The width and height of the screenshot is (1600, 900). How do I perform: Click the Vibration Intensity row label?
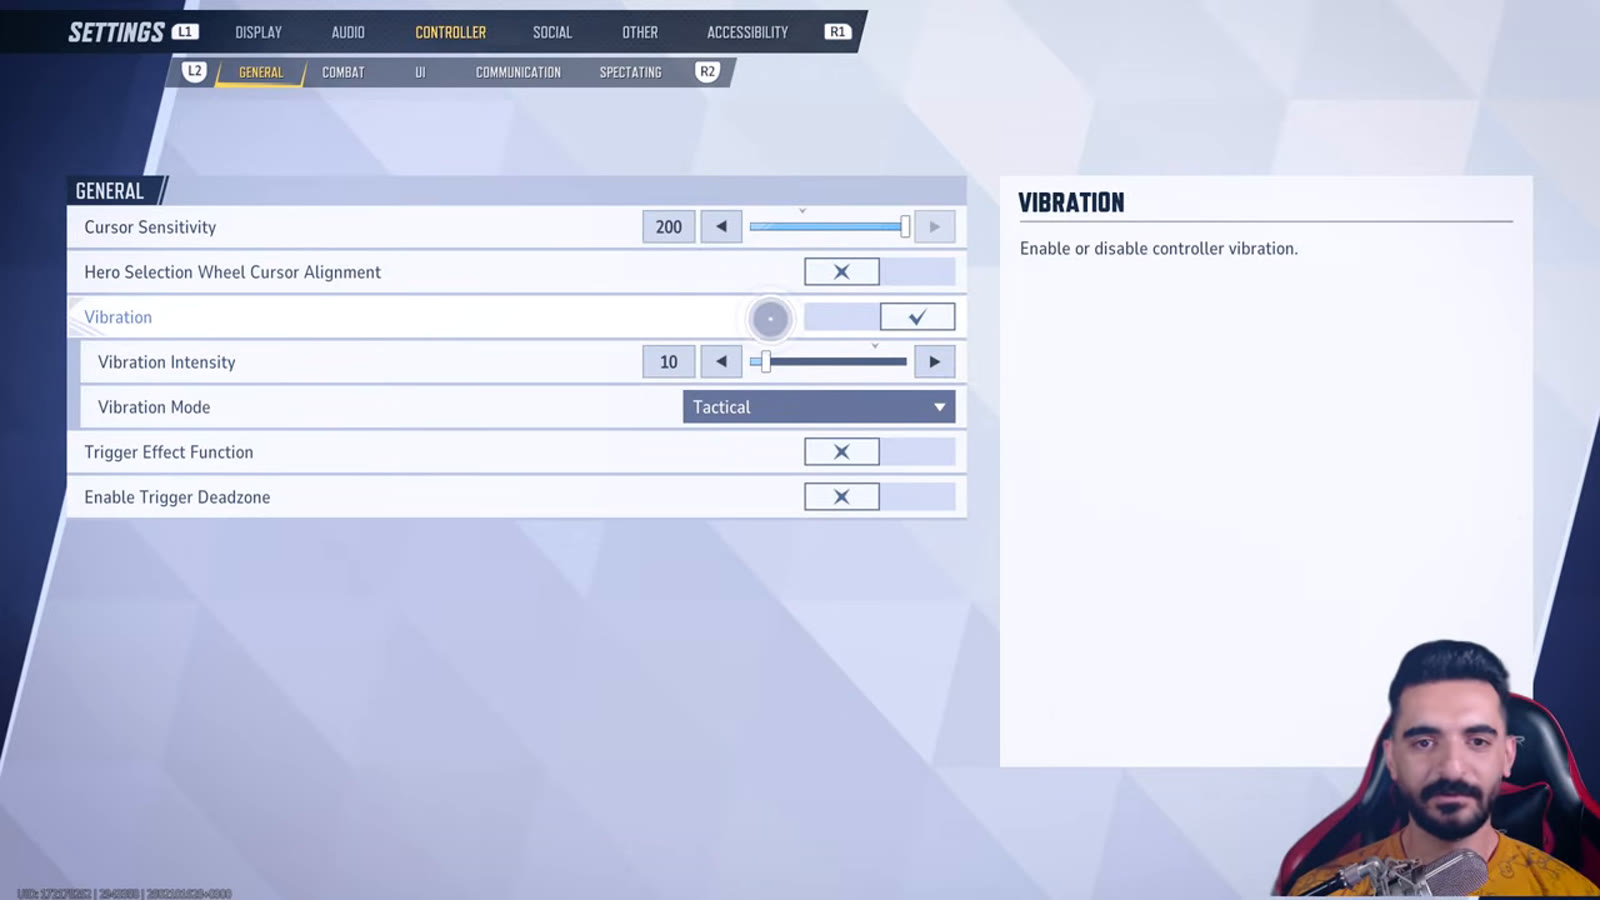[167, 362]
